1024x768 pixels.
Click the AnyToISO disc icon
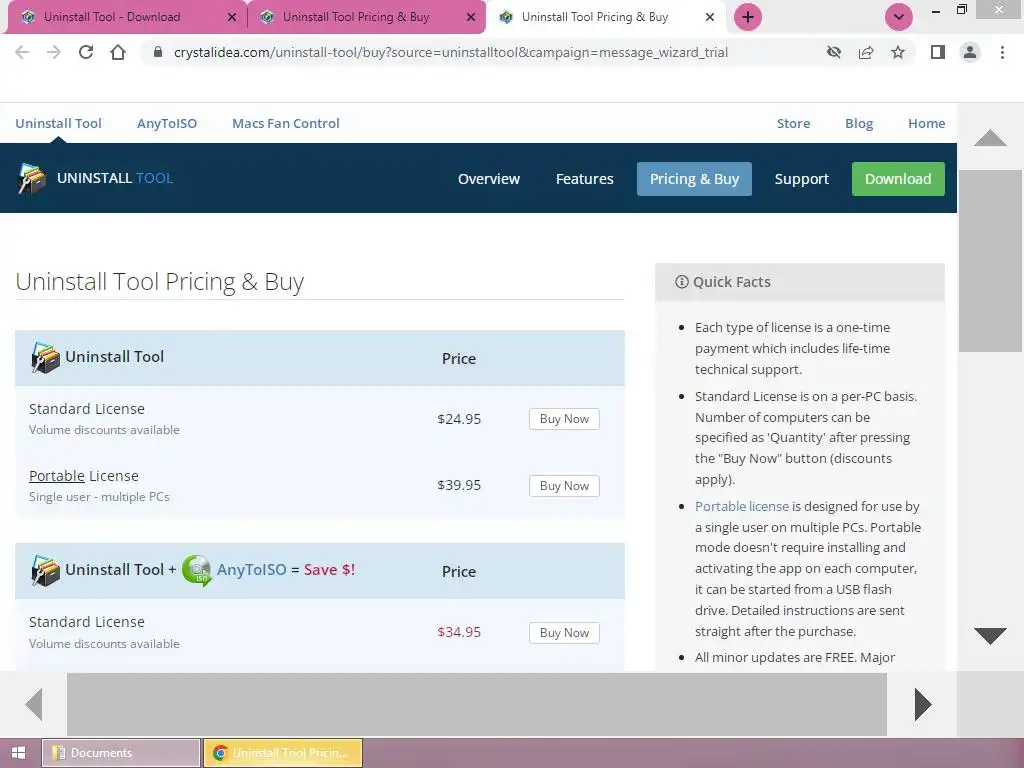point(197,570)
